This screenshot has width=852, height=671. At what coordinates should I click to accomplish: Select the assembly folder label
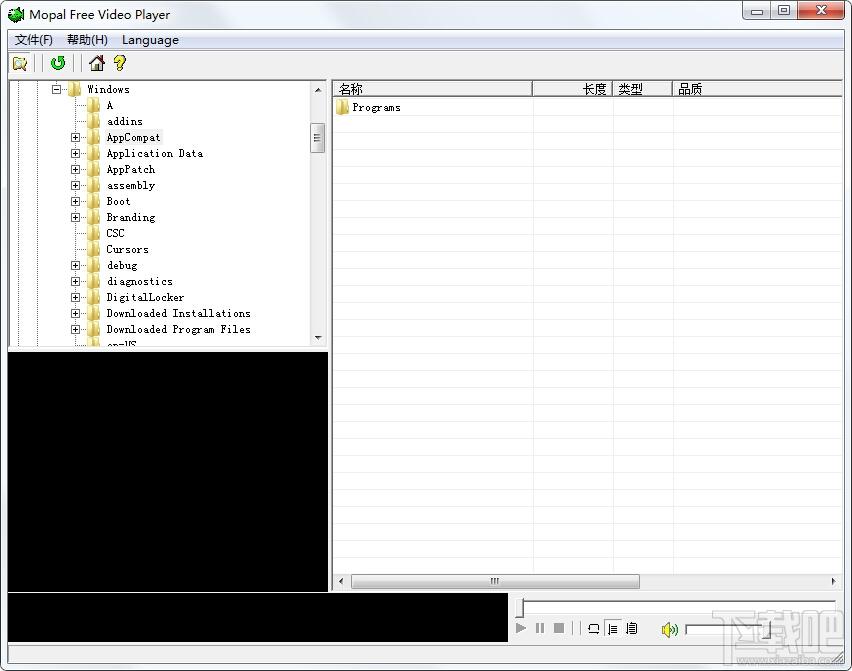coord(131,185)
